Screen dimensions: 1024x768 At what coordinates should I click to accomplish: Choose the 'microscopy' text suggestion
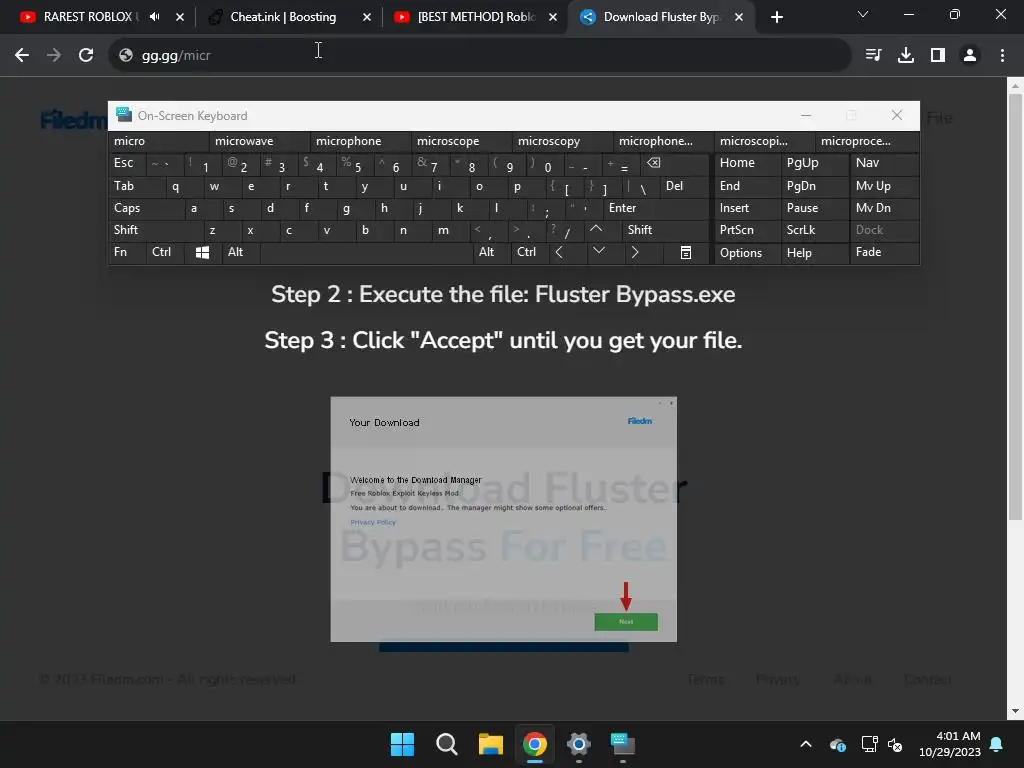pyautogui.click(x=563, y=141)
